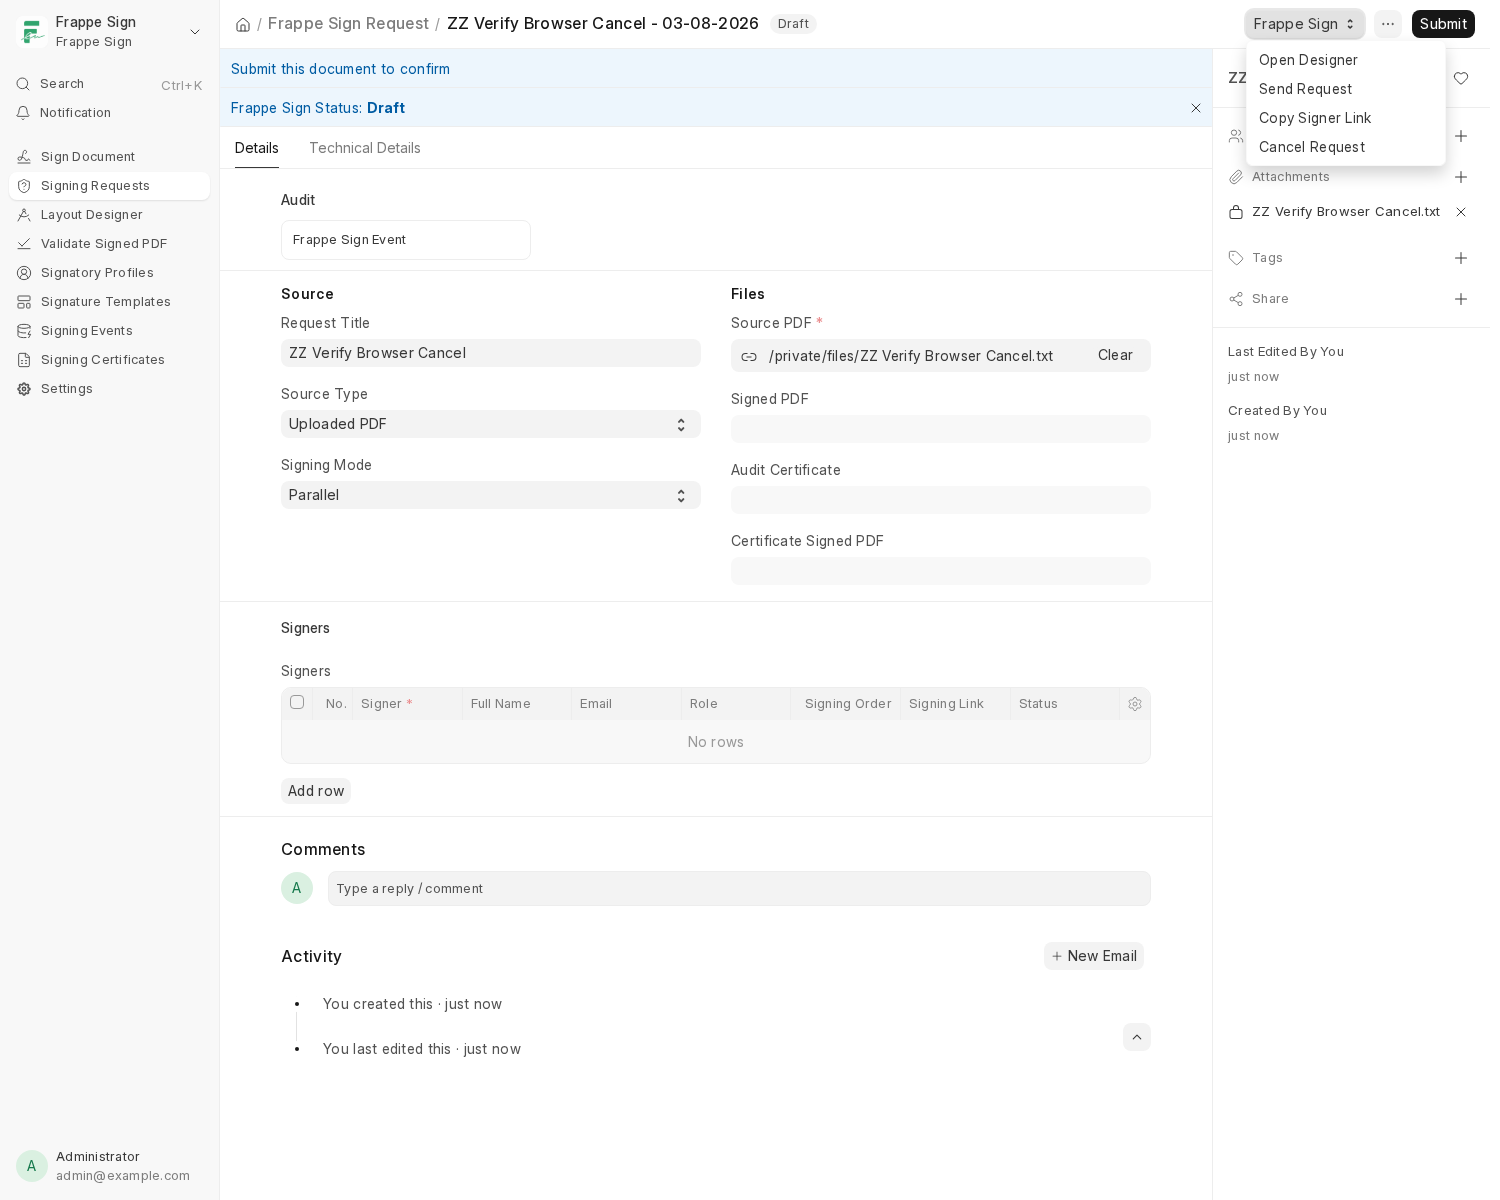Switch to the Details tab
Viewport: 1500px width, 1200px height.
pyautogui.click(x=257, y=148)
